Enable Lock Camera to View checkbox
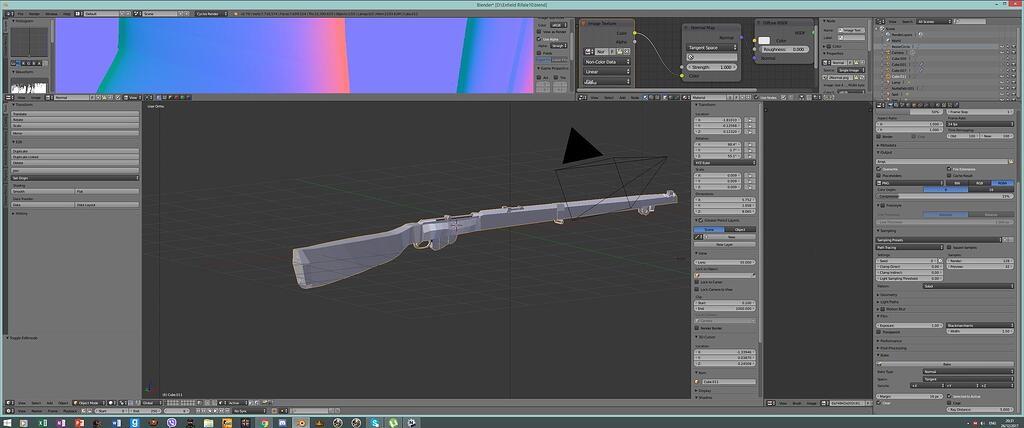This screenshot has height=428, width=1024. click(696, 289)
